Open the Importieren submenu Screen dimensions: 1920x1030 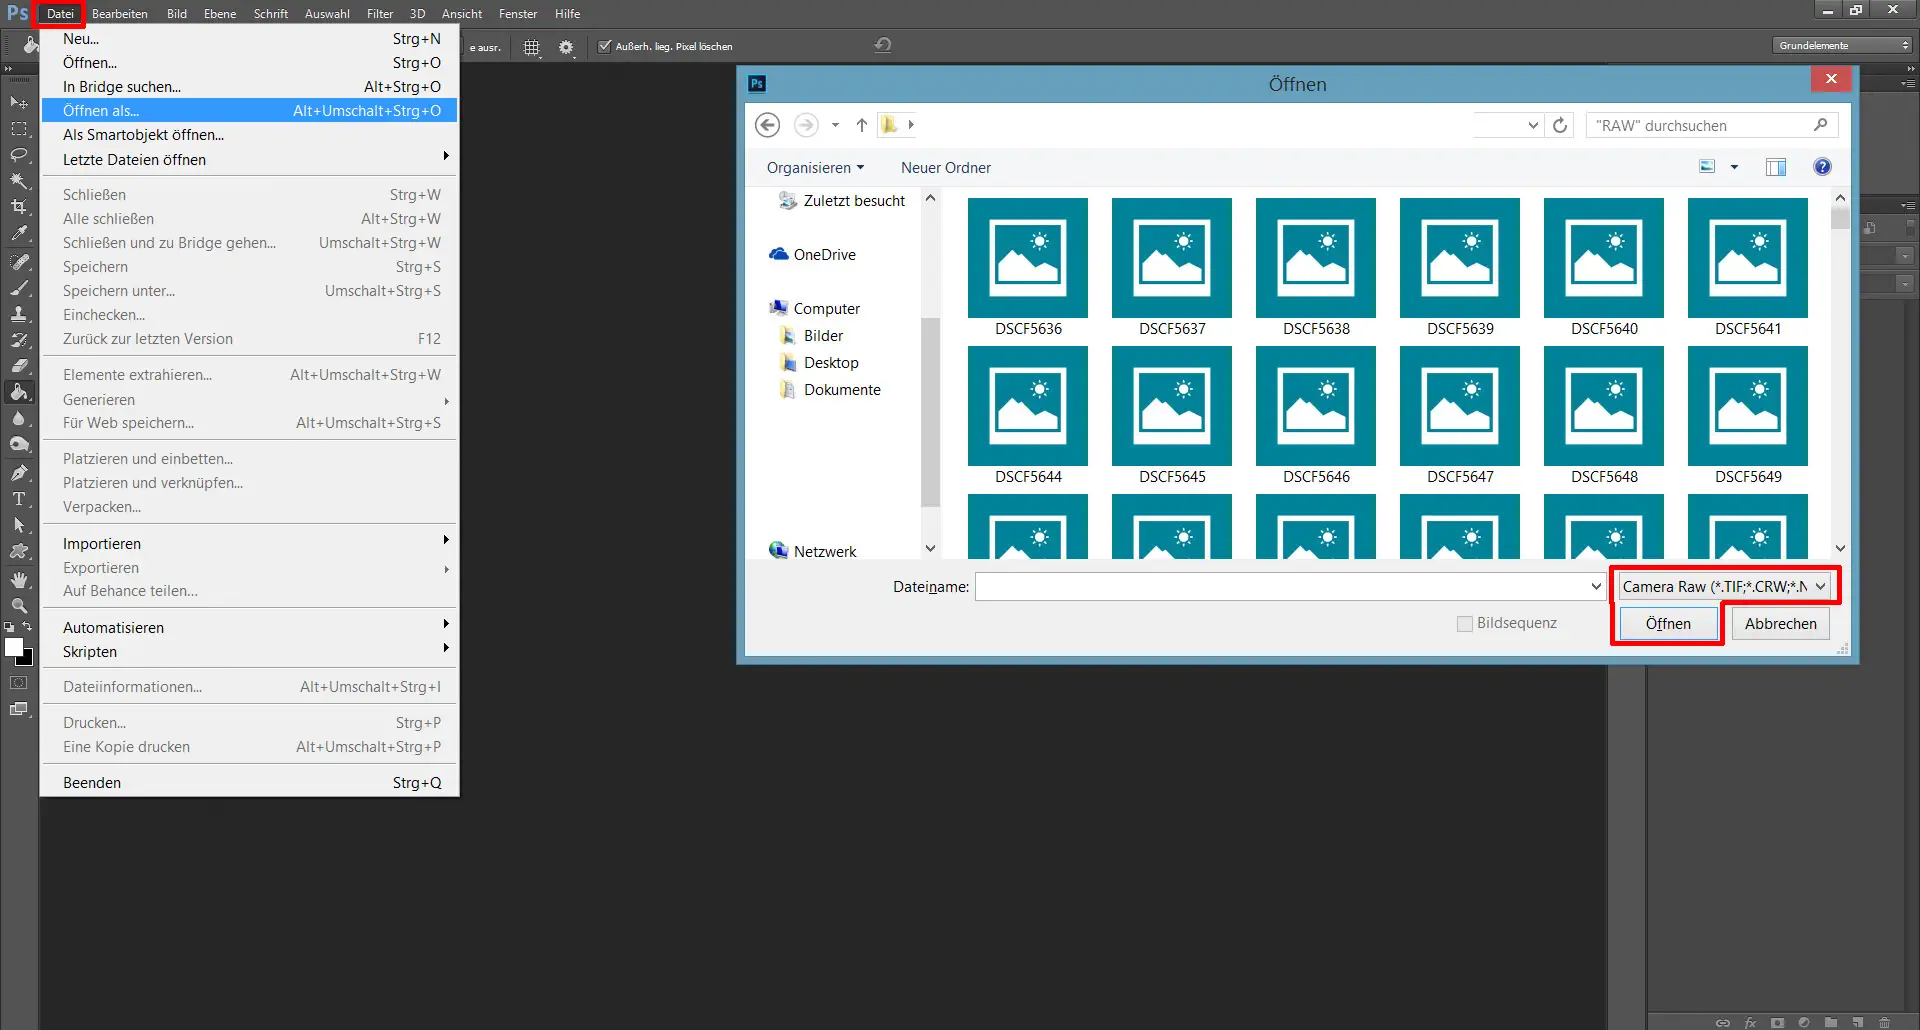point(102,544)
